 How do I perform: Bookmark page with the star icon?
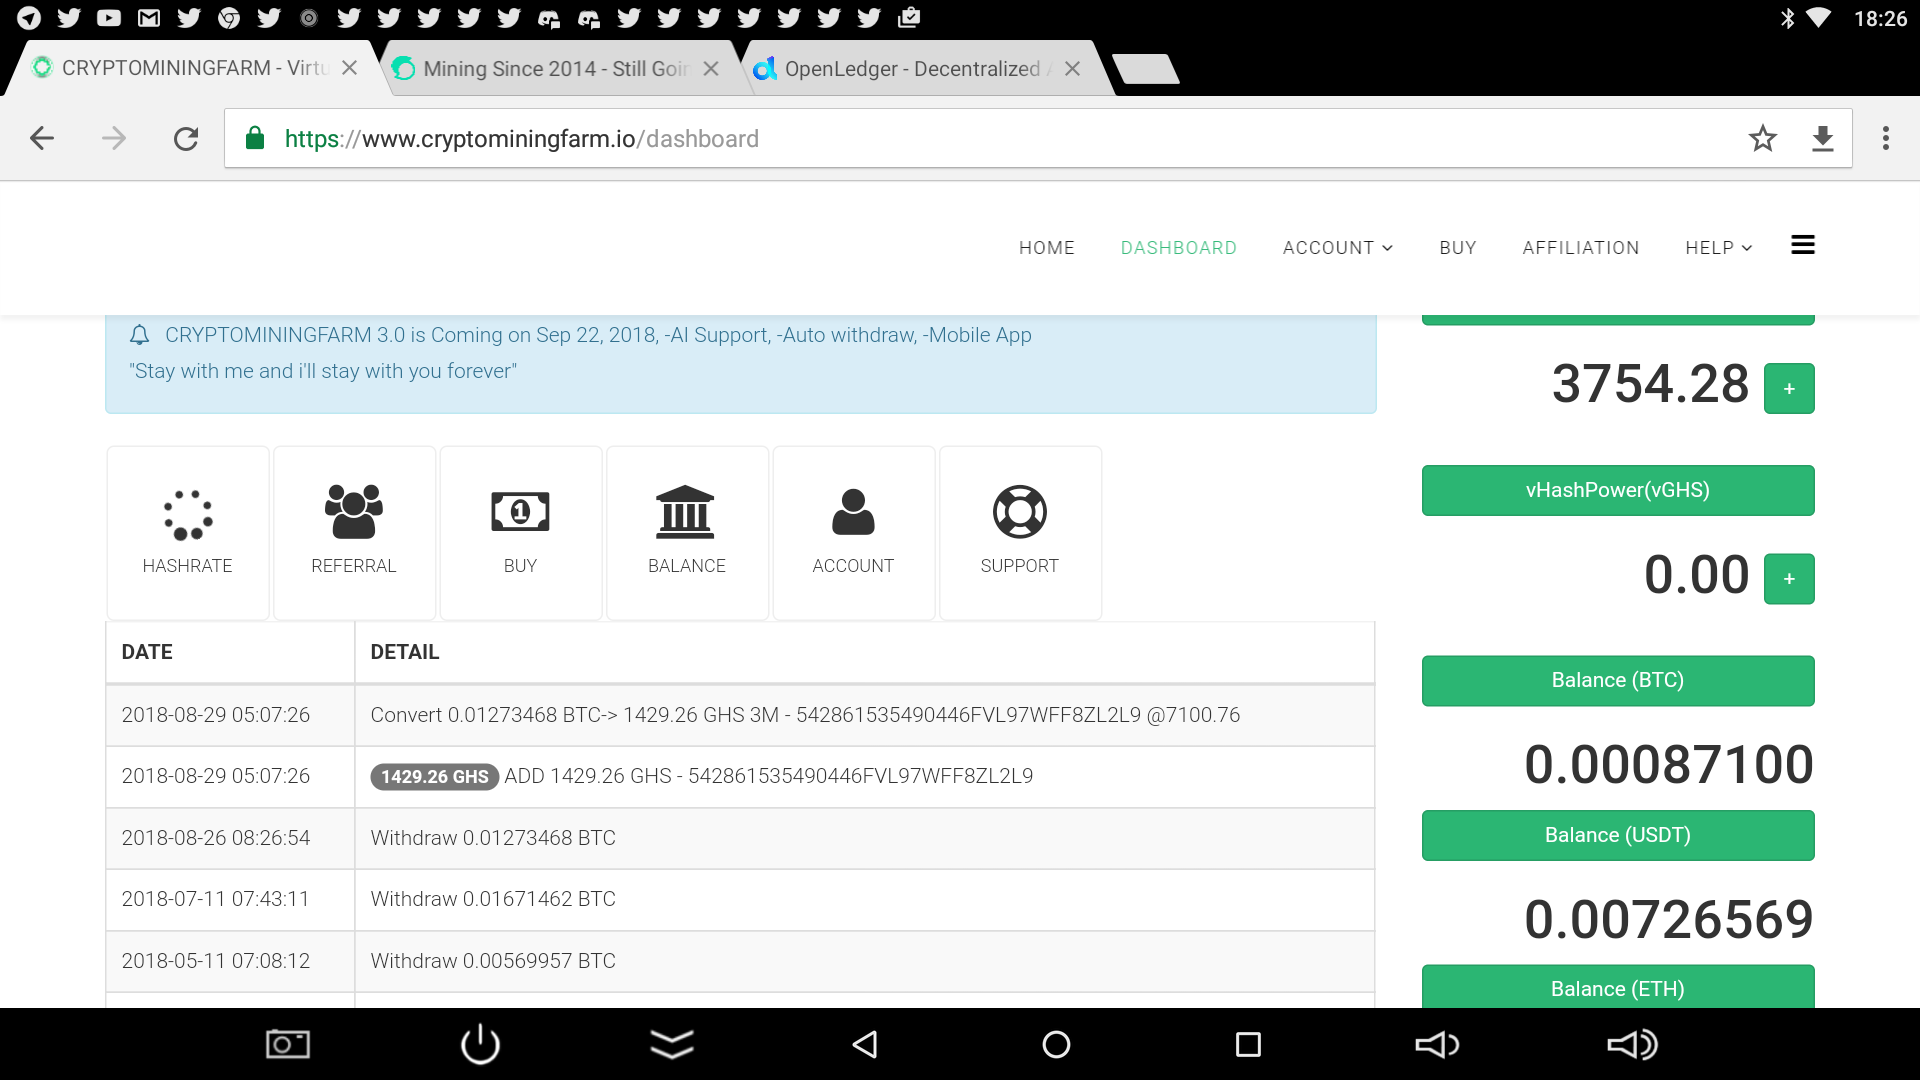pos(1762,139)
